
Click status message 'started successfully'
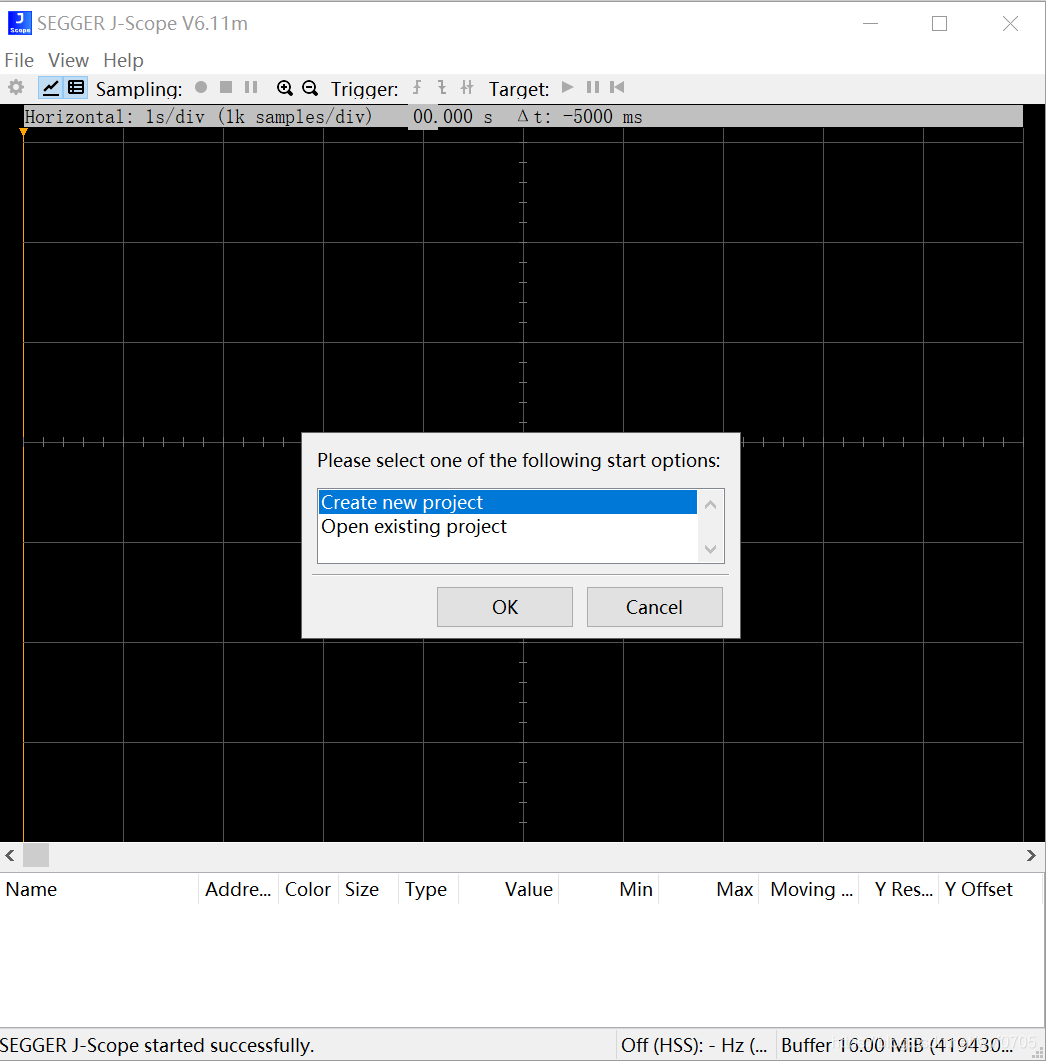tap(157, 1045)
